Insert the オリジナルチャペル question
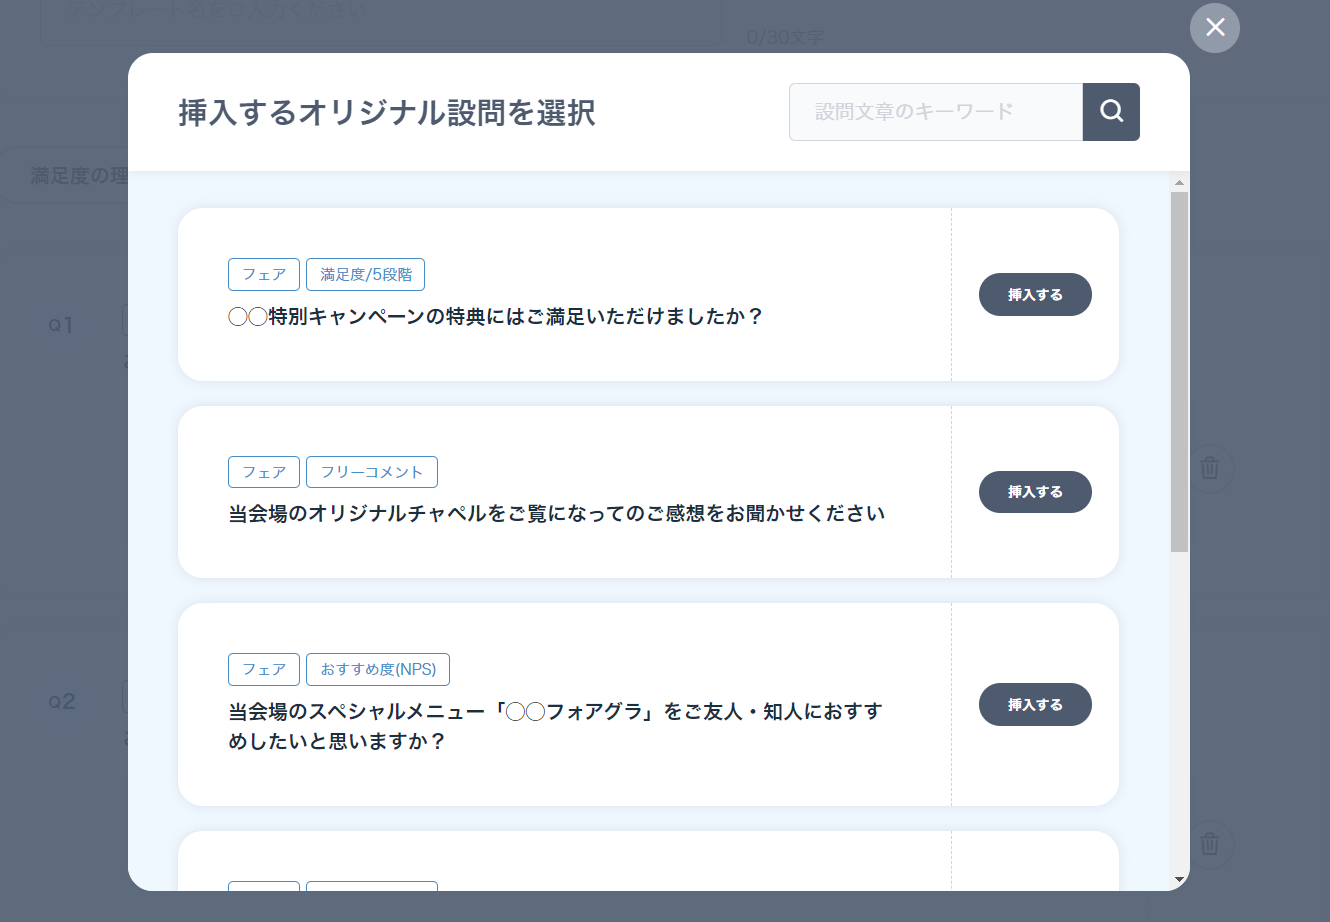 (1035, 492)
